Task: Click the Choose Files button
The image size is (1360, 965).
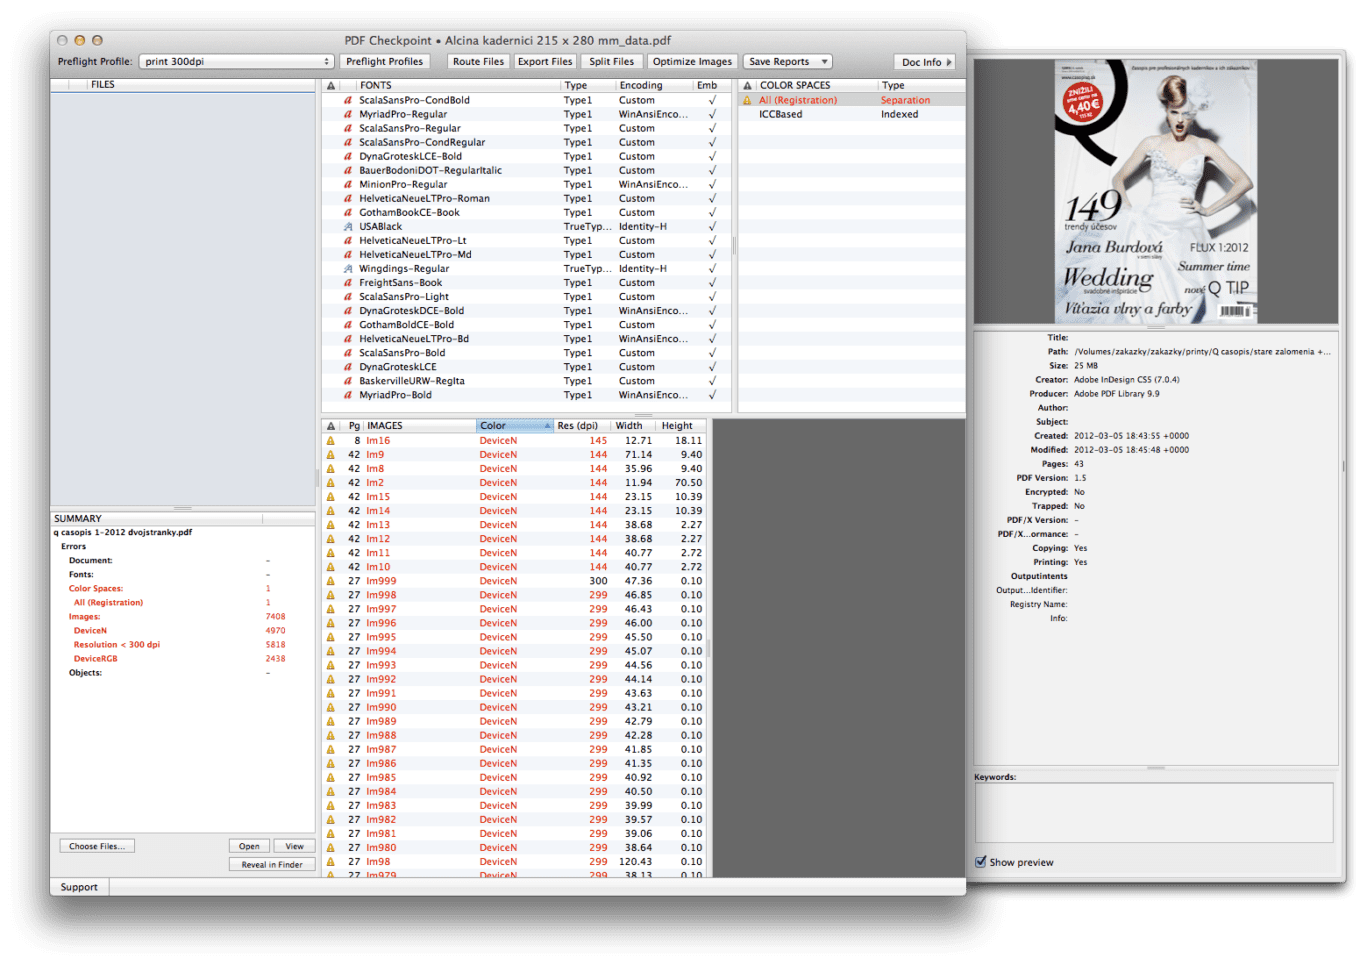Action: click(x=96, y=845)
